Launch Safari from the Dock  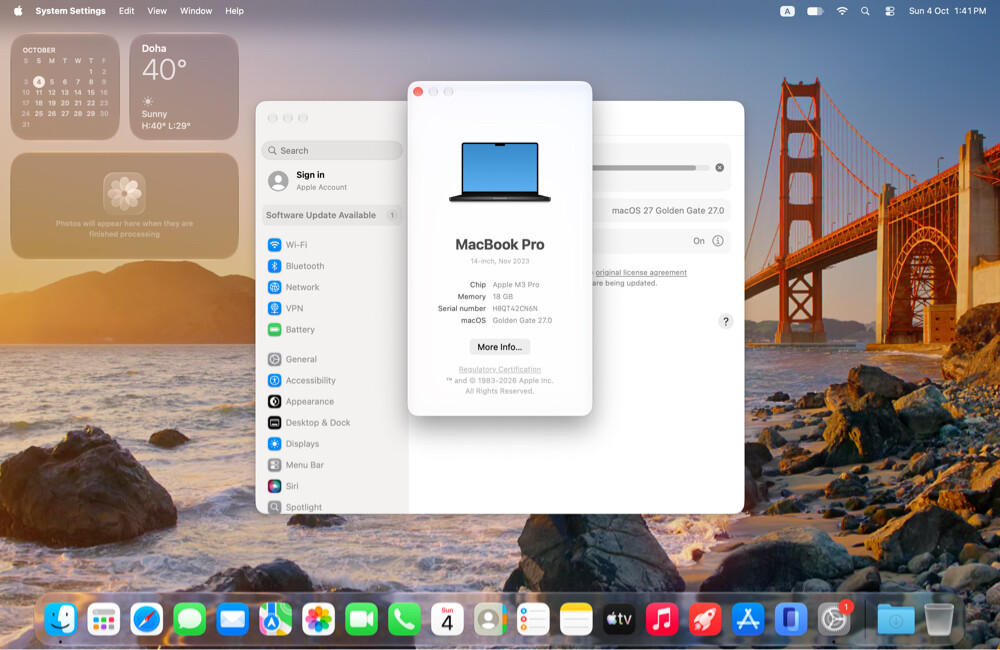pyautogui.click(x=147, y=619)
